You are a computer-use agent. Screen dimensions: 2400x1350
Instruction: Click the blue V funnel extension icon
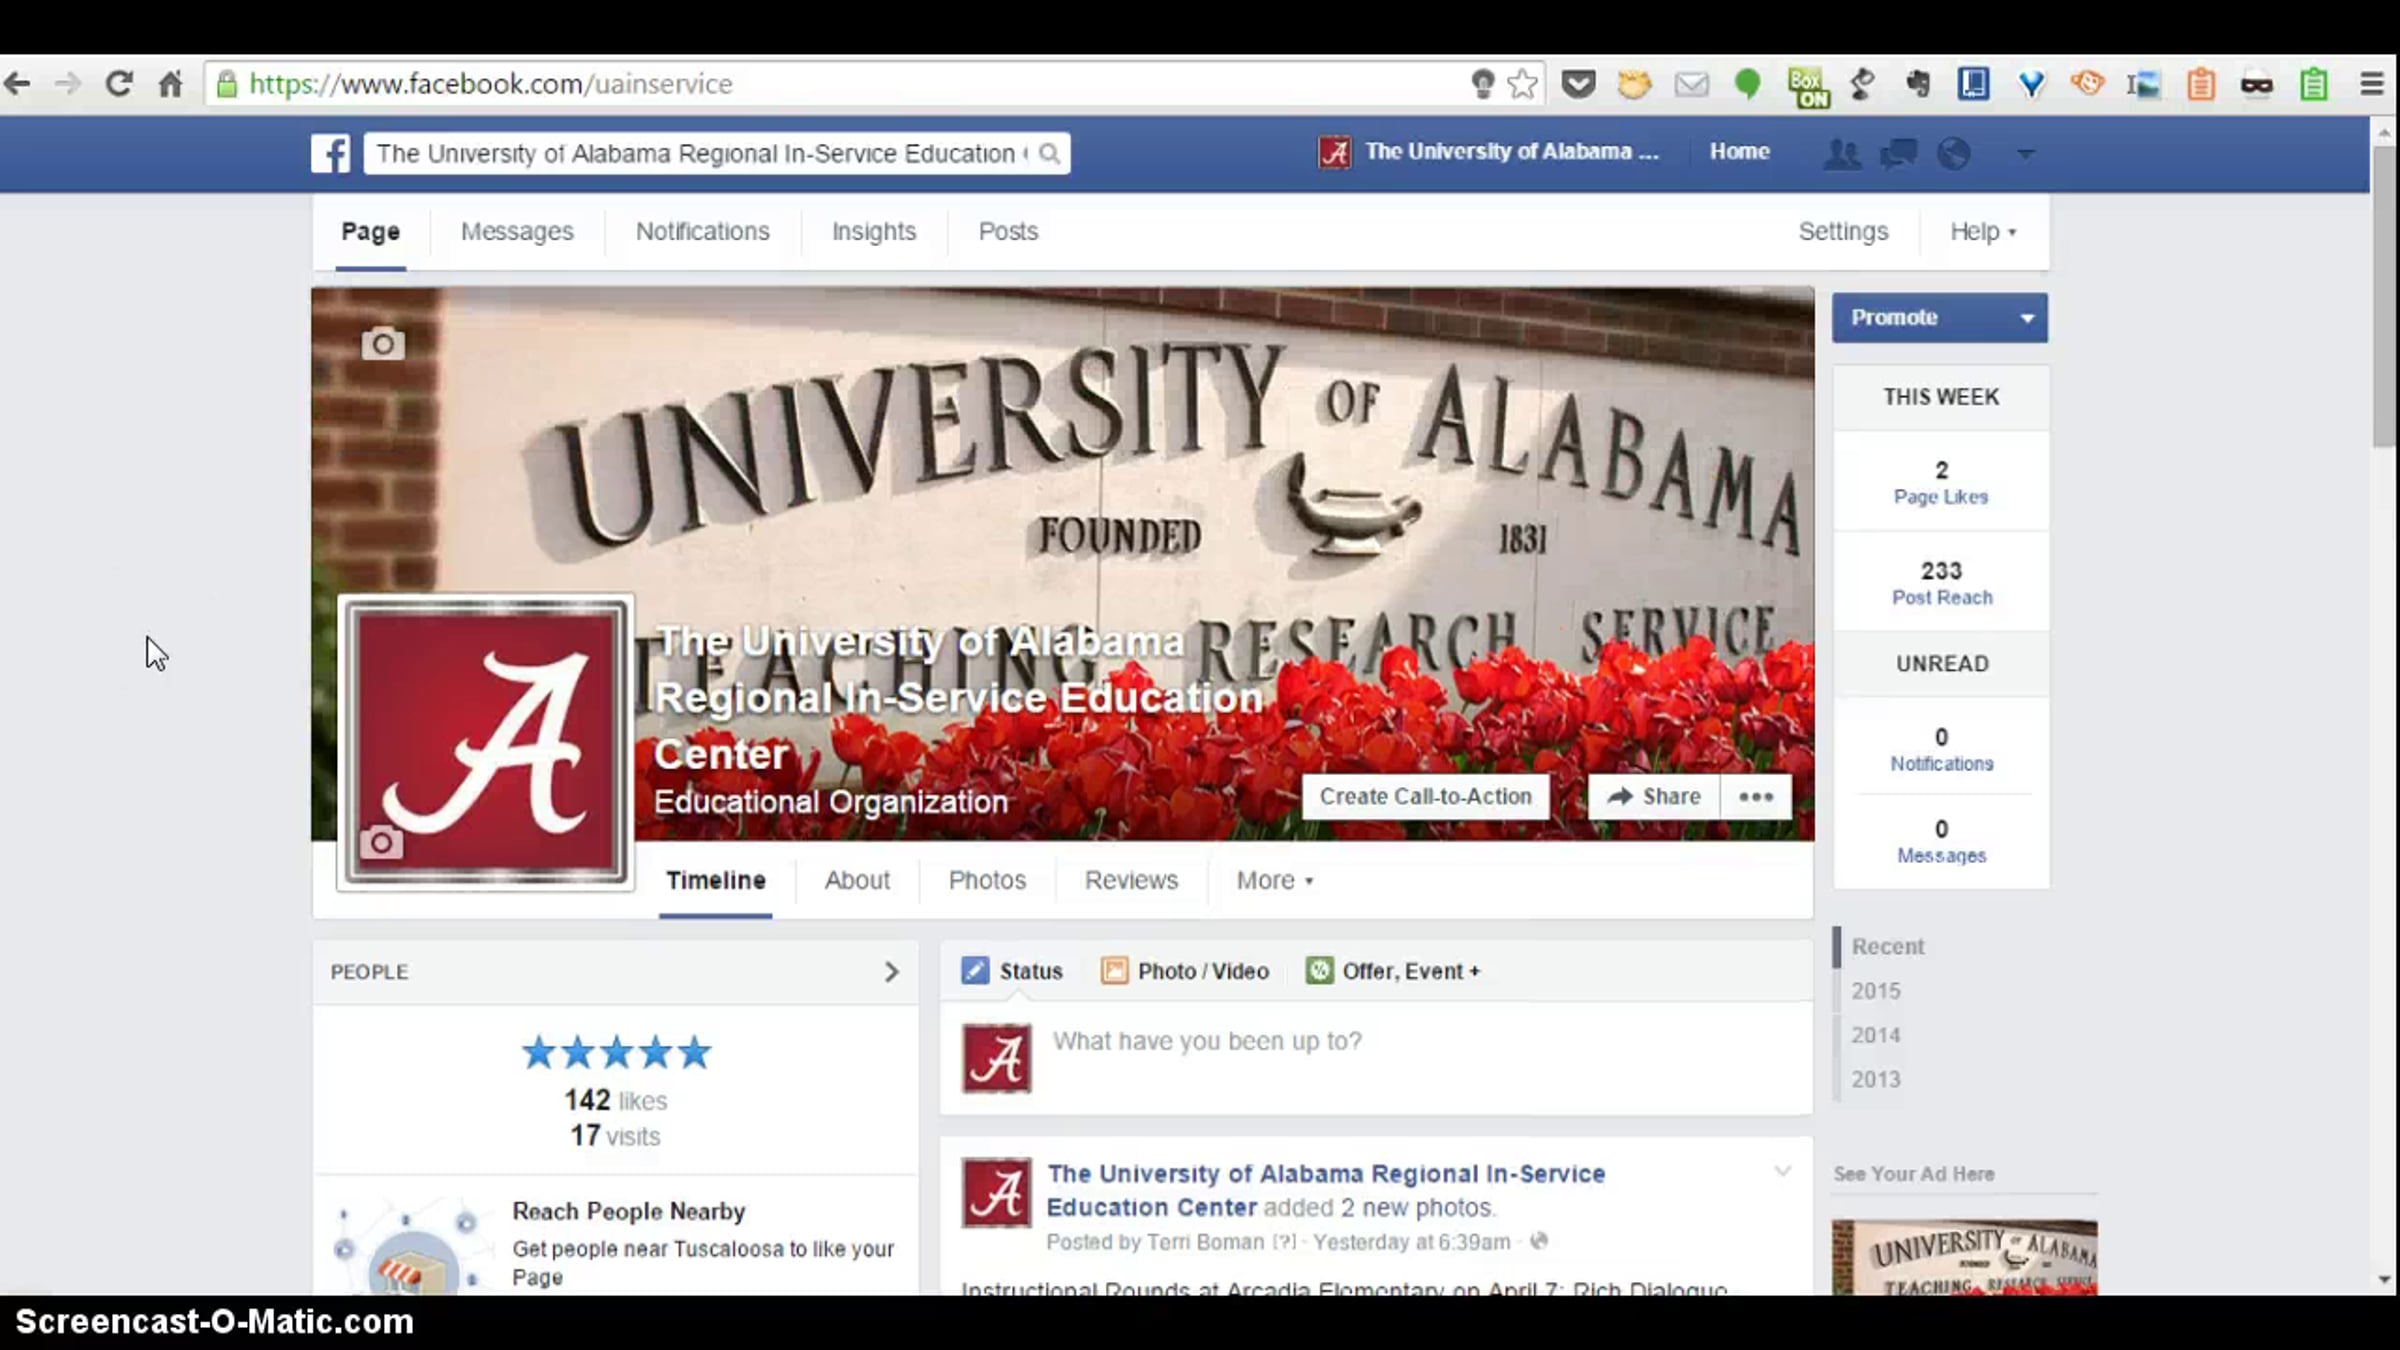tap(2031, 84)
